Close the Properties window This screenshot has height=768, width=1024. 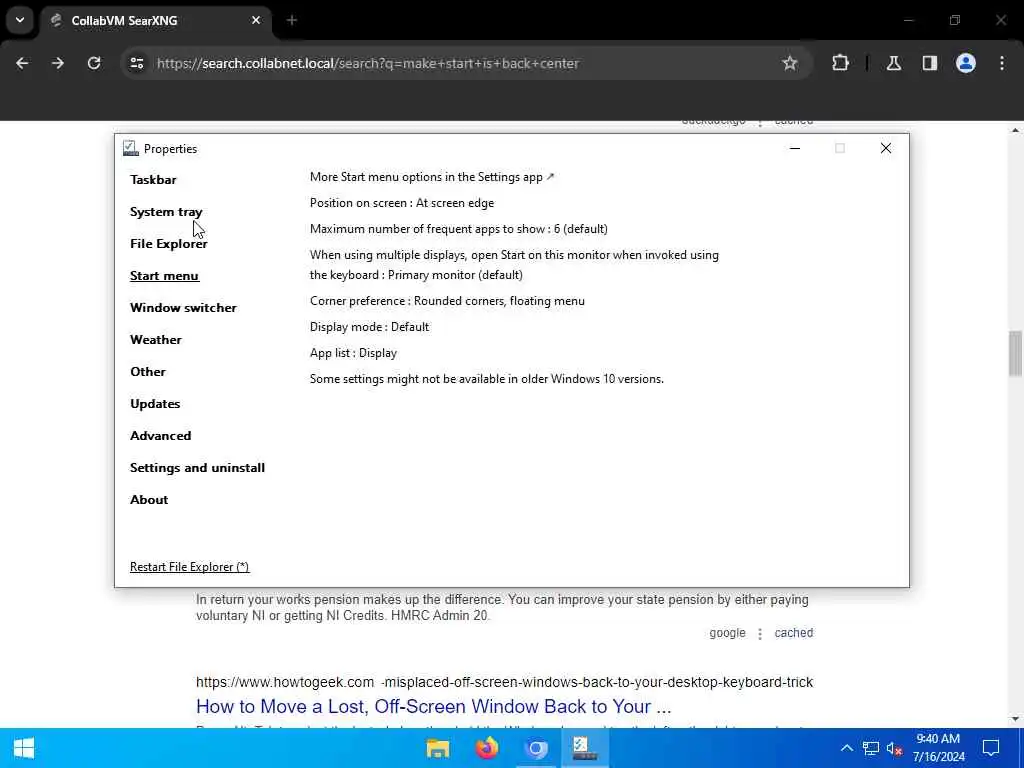tap(886, 148)
